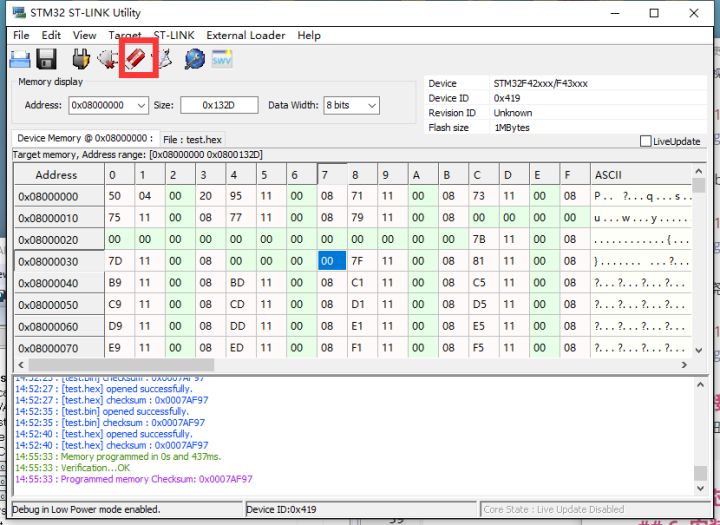This screenshot has width=720, height=525.
Task: Click the Save file floppy icon
Action: coord(46,59)
